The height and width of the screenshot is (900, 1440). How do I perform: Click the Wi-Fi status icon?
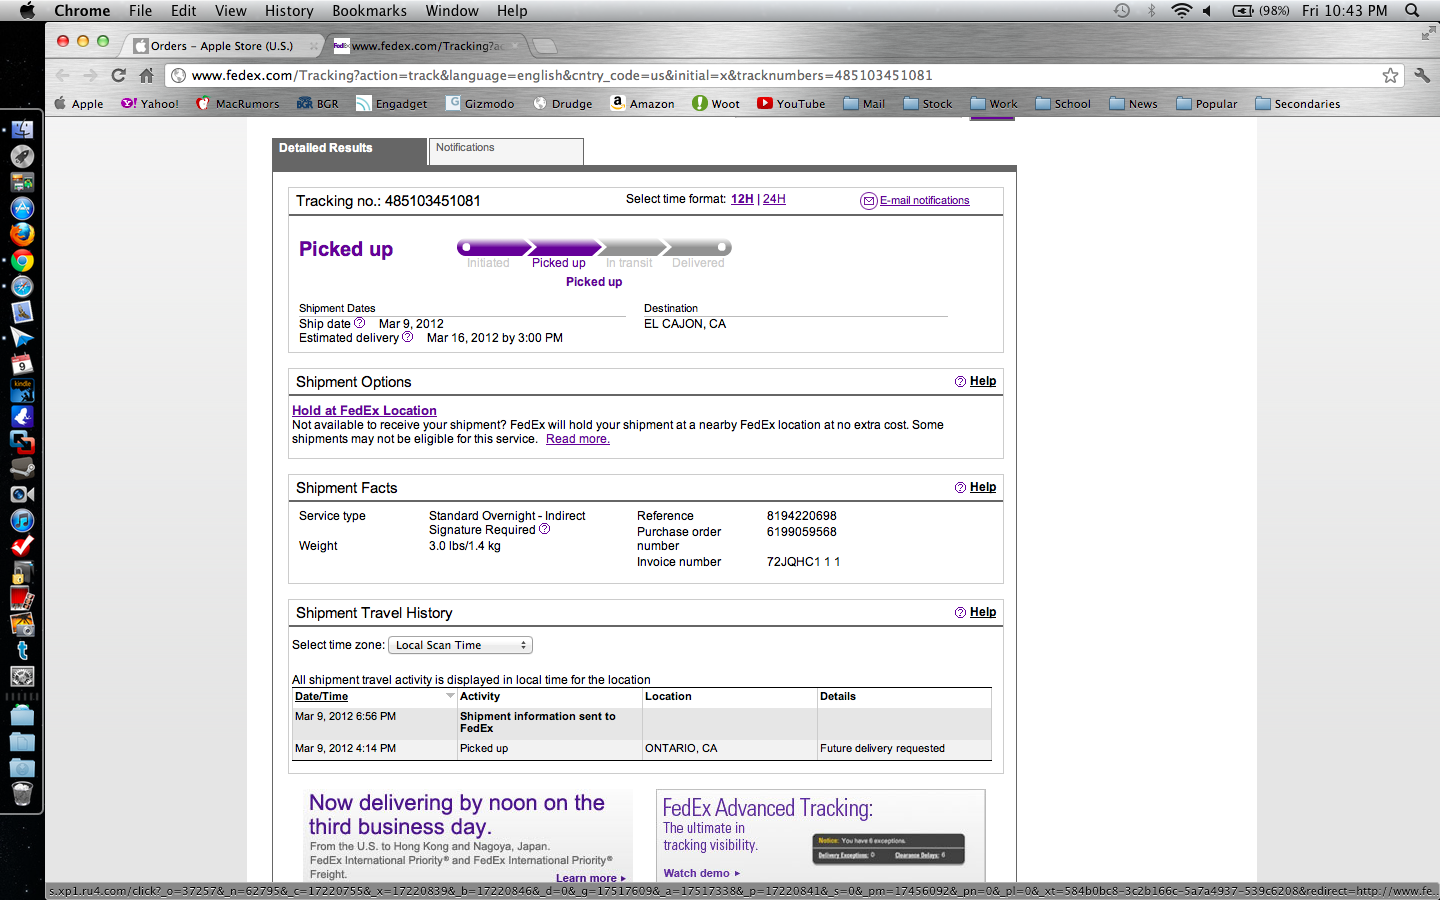point(1181,10)
